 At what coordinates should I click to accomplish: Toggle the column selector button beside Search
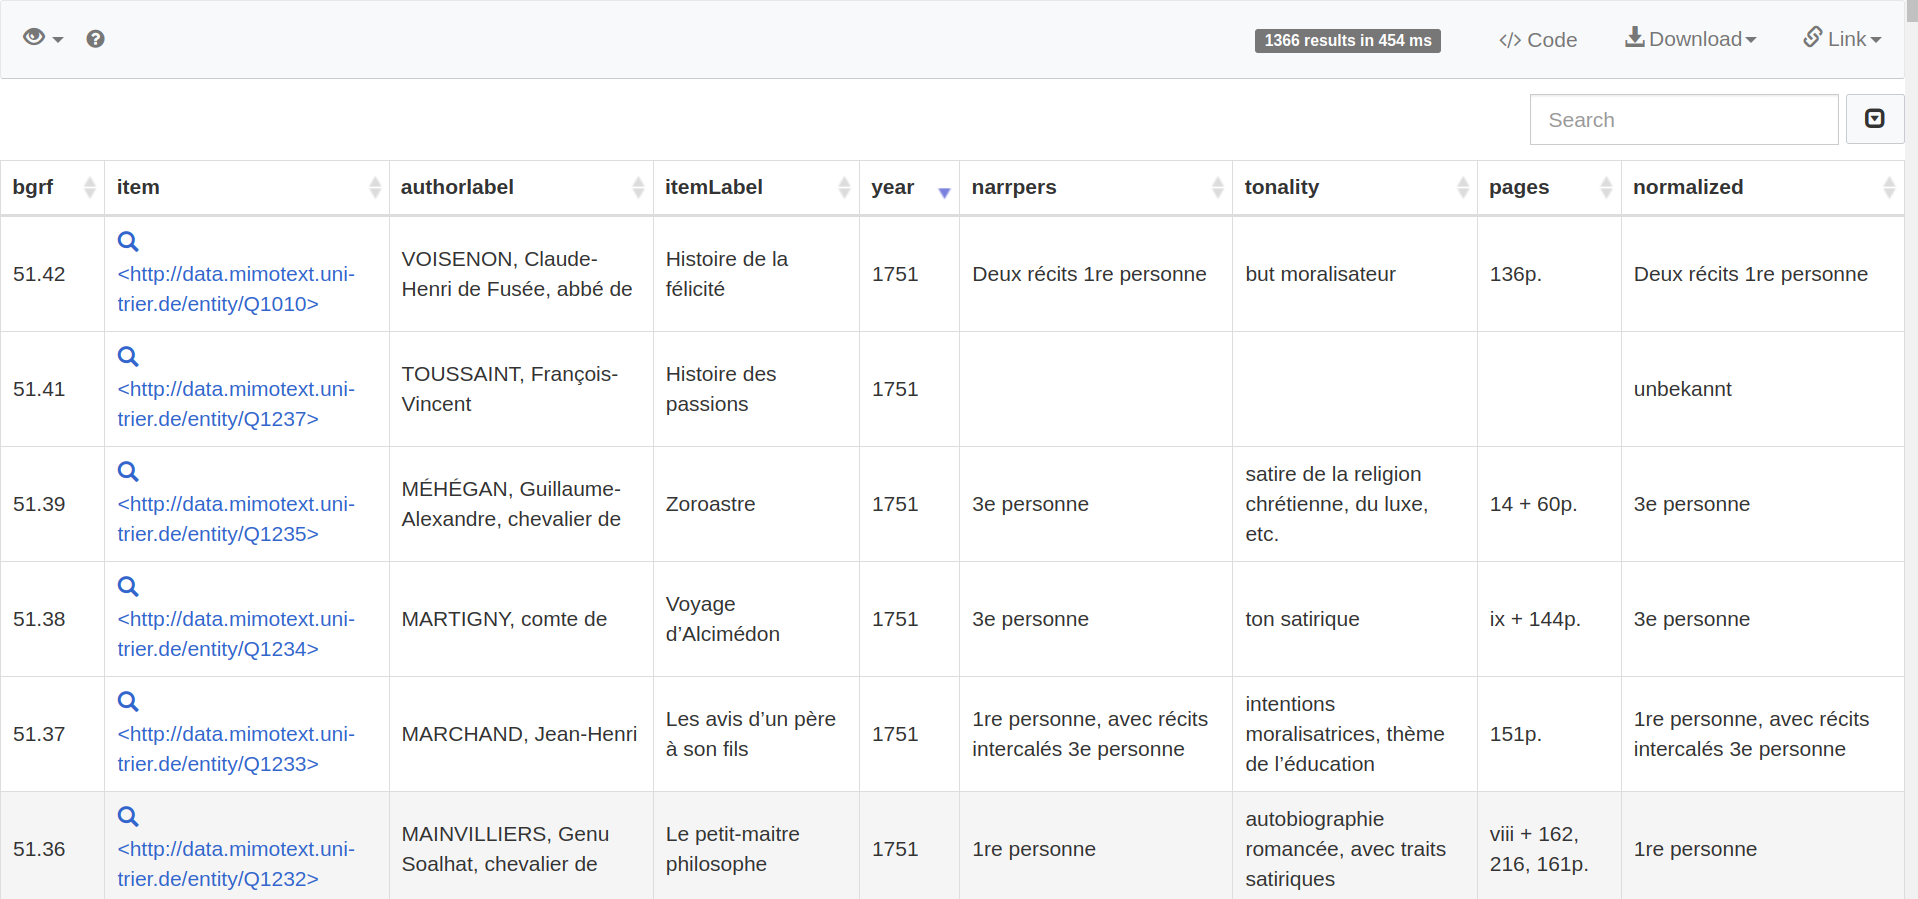[x=1874, y=119]
